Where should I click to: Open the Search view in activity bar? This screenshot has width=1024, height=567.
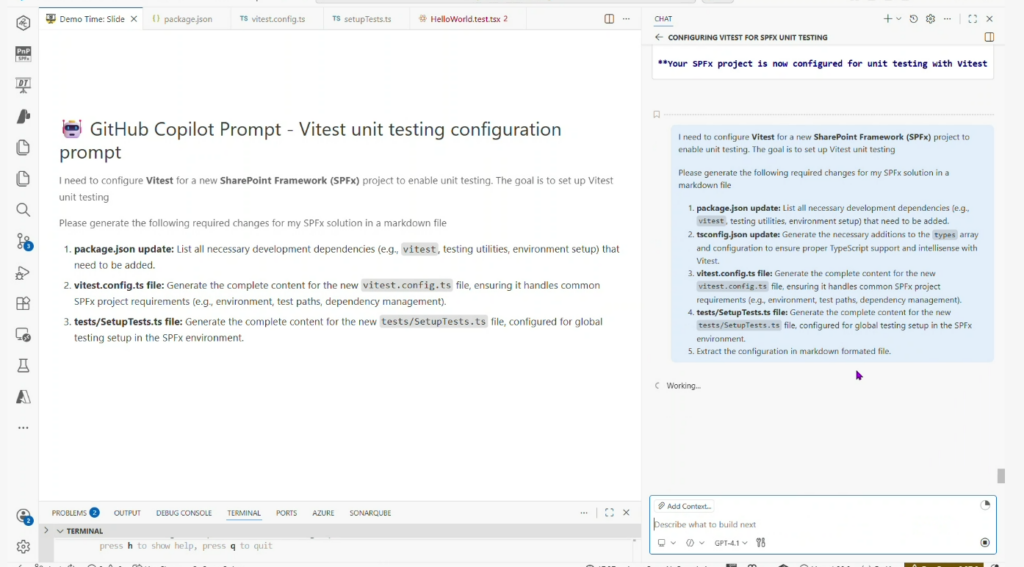[x=23, y=210]
